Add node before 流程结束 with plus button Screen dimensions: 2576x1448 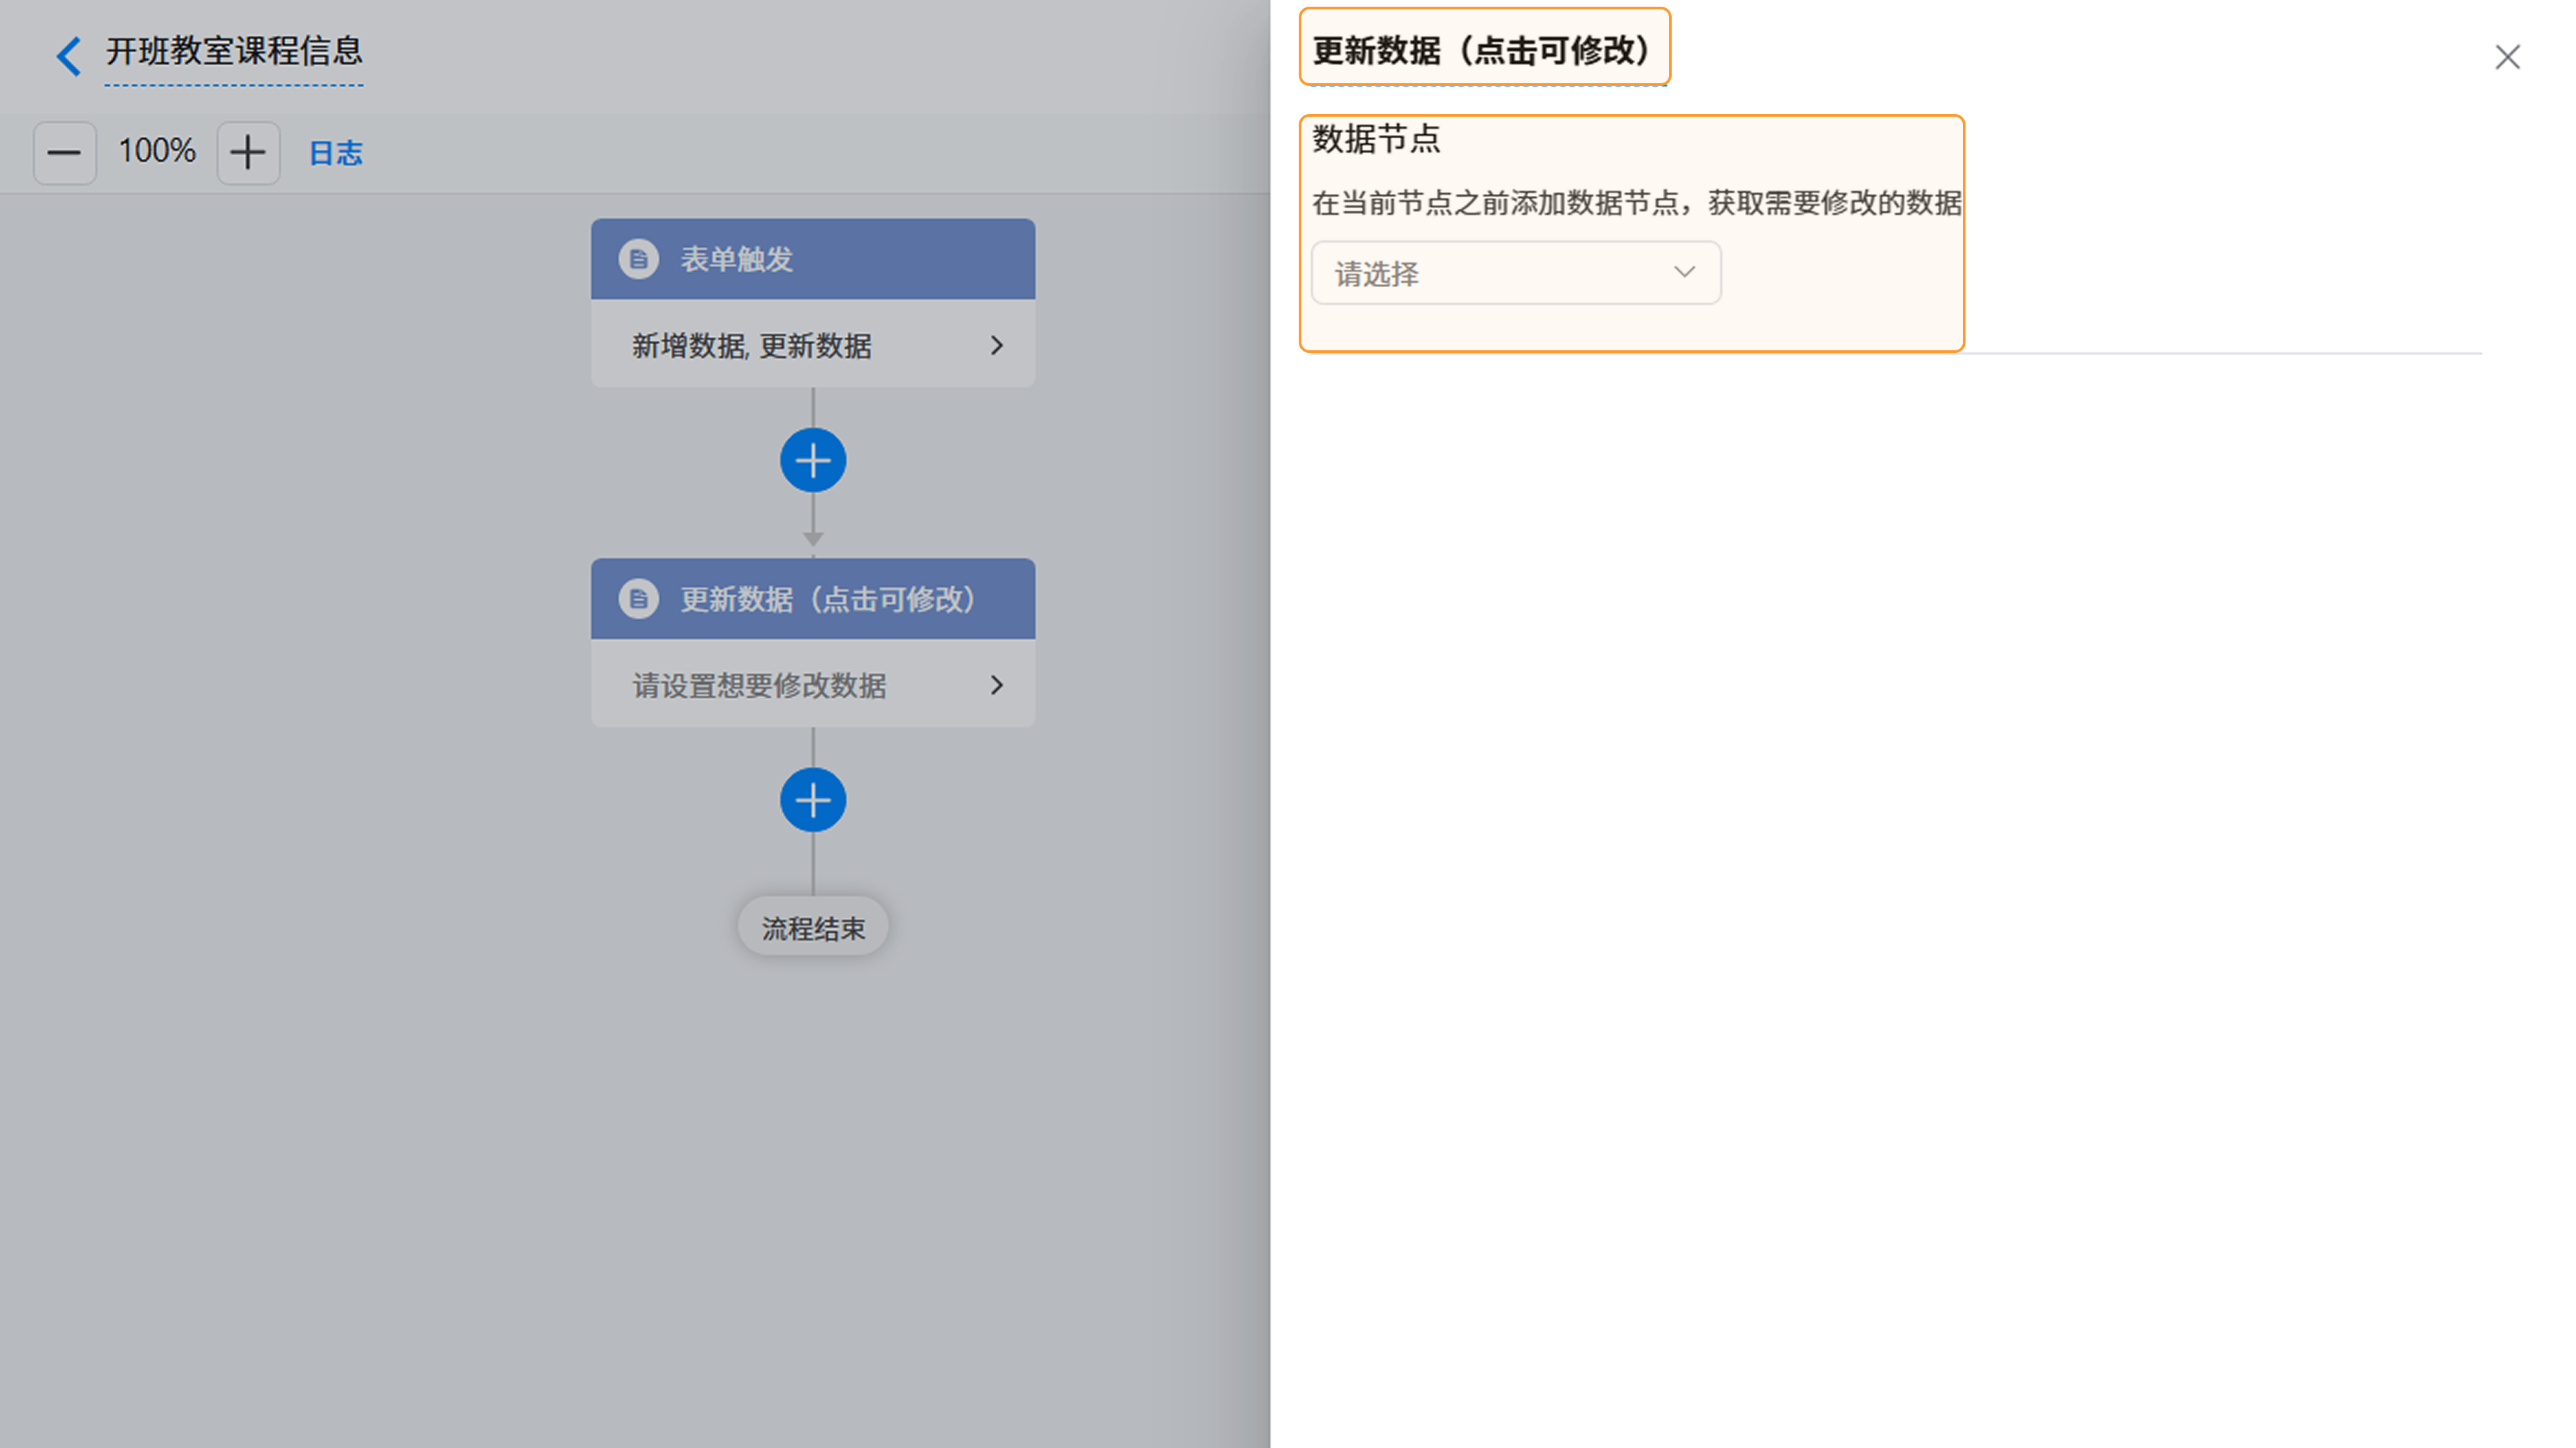pyautogui.click(x=813, y=800)
